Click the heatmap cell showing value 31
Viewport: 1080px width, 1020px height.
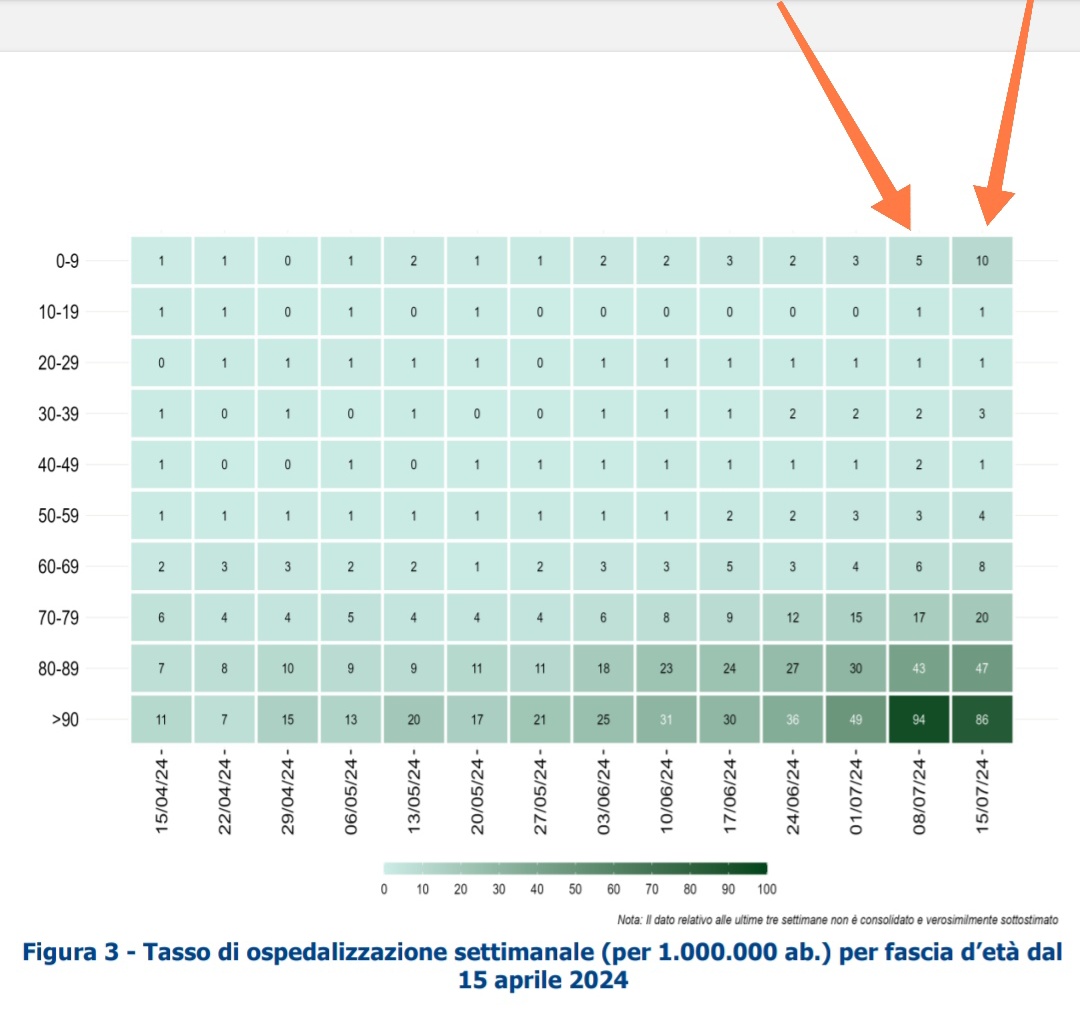click(x=666, y=720)
